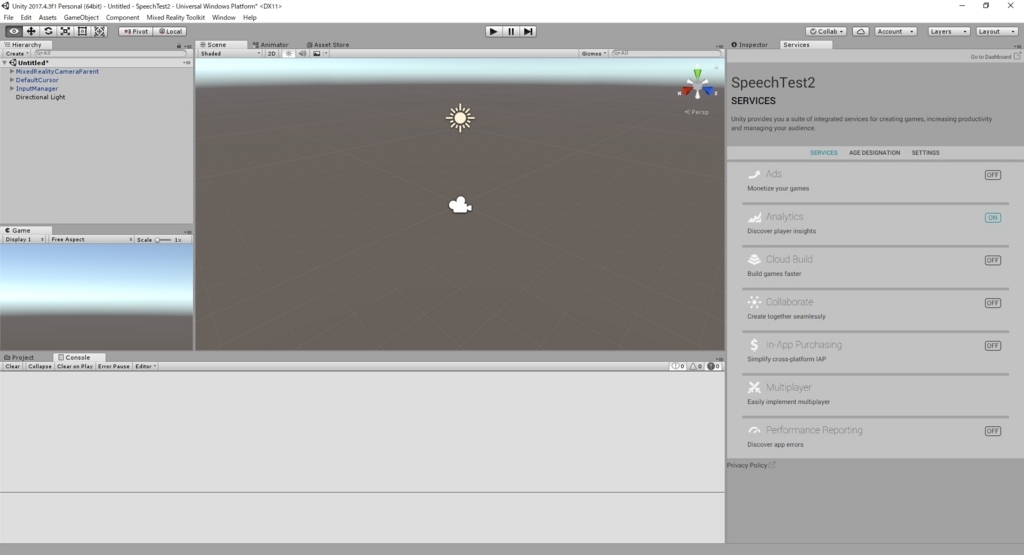Click the scene orientation gizmo

click(697, 85)
